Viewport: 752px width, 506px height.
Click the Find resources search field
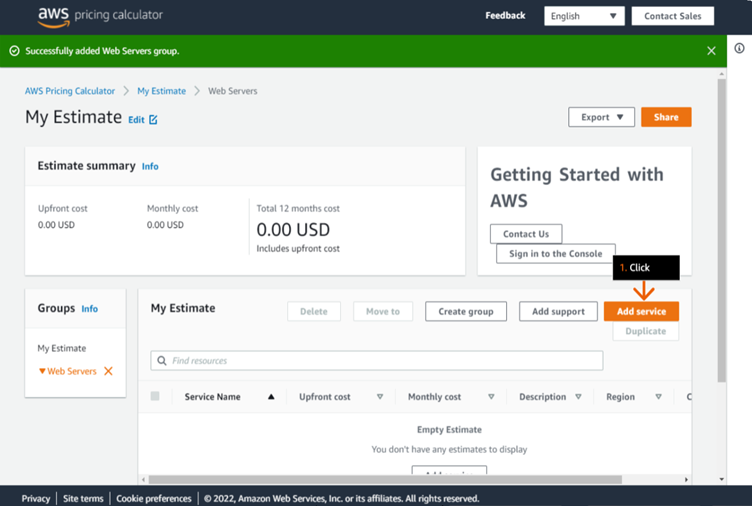377,360
